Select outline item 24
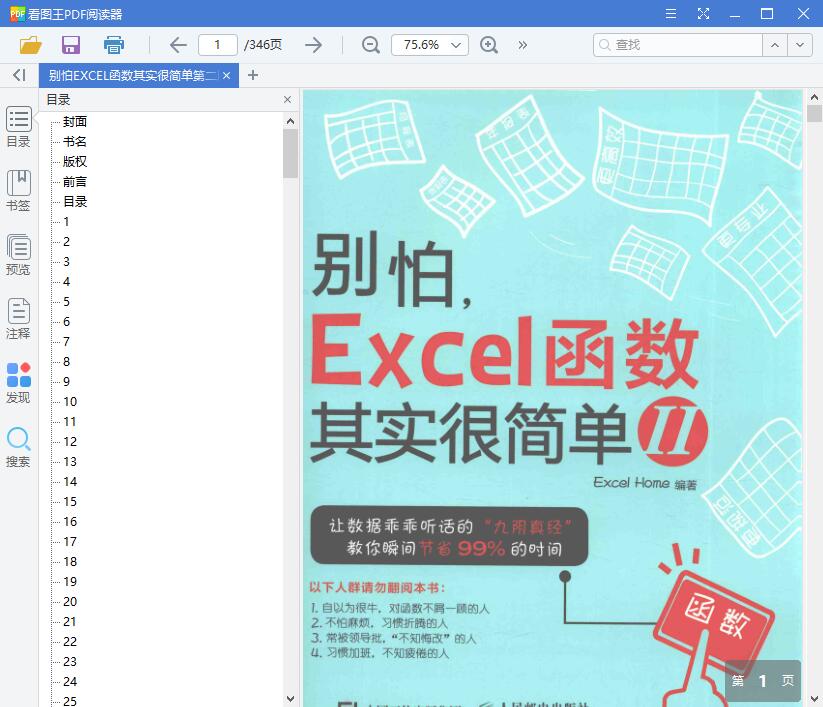The height and width of the screenshot is (707, 823). click(70, 681)
